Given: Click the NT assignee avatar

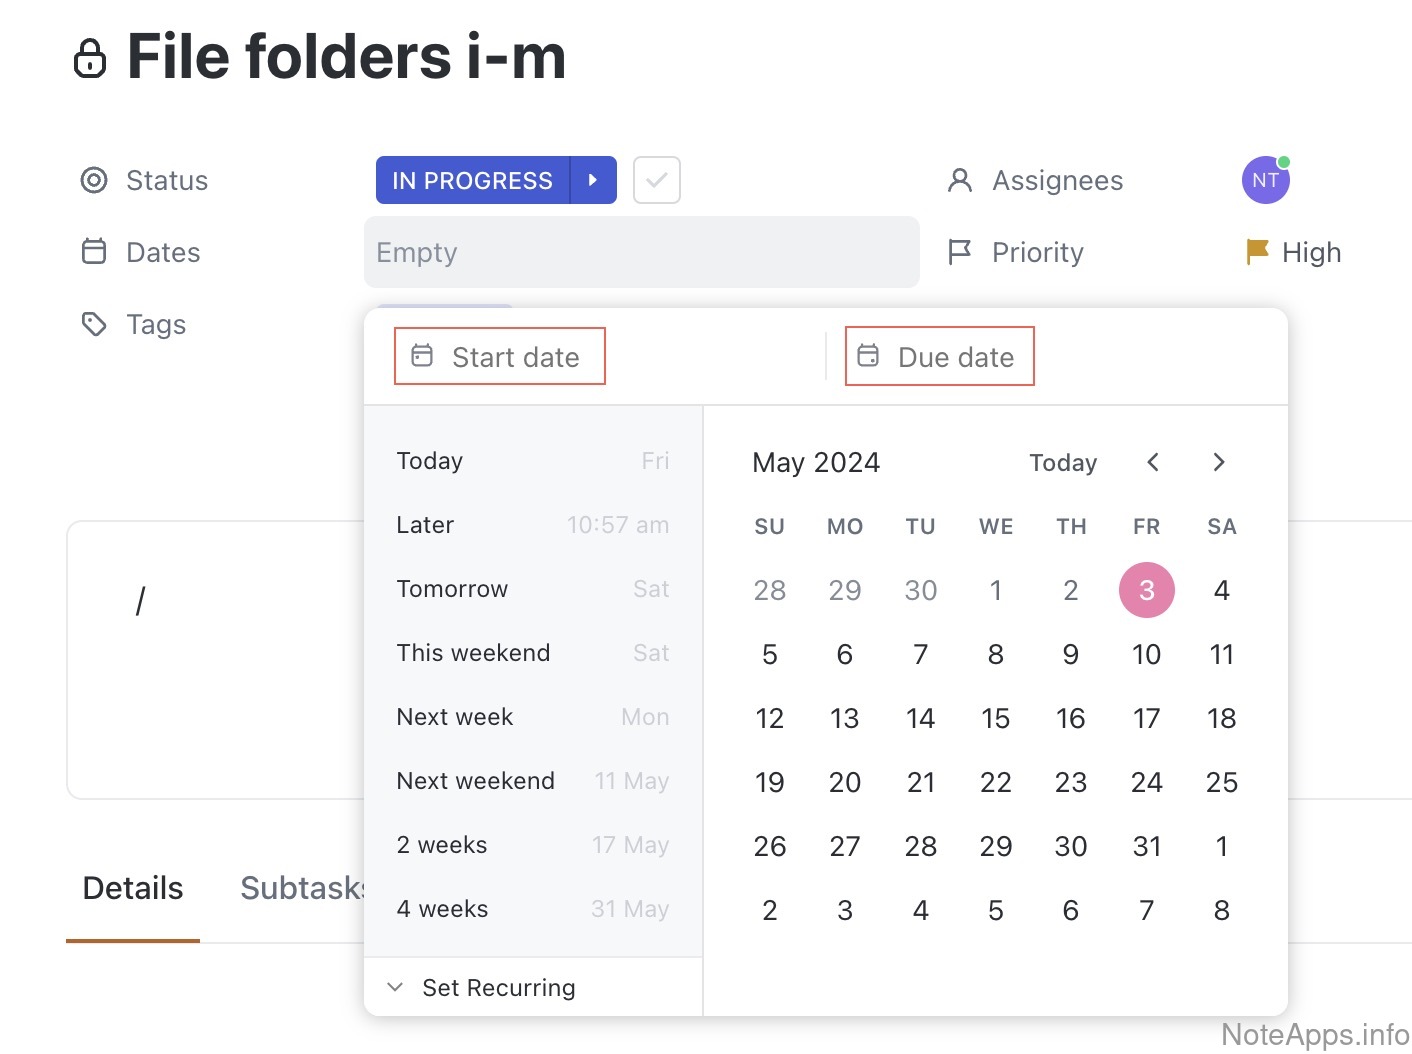Looking at the screenshot, I should point(1265,181).
